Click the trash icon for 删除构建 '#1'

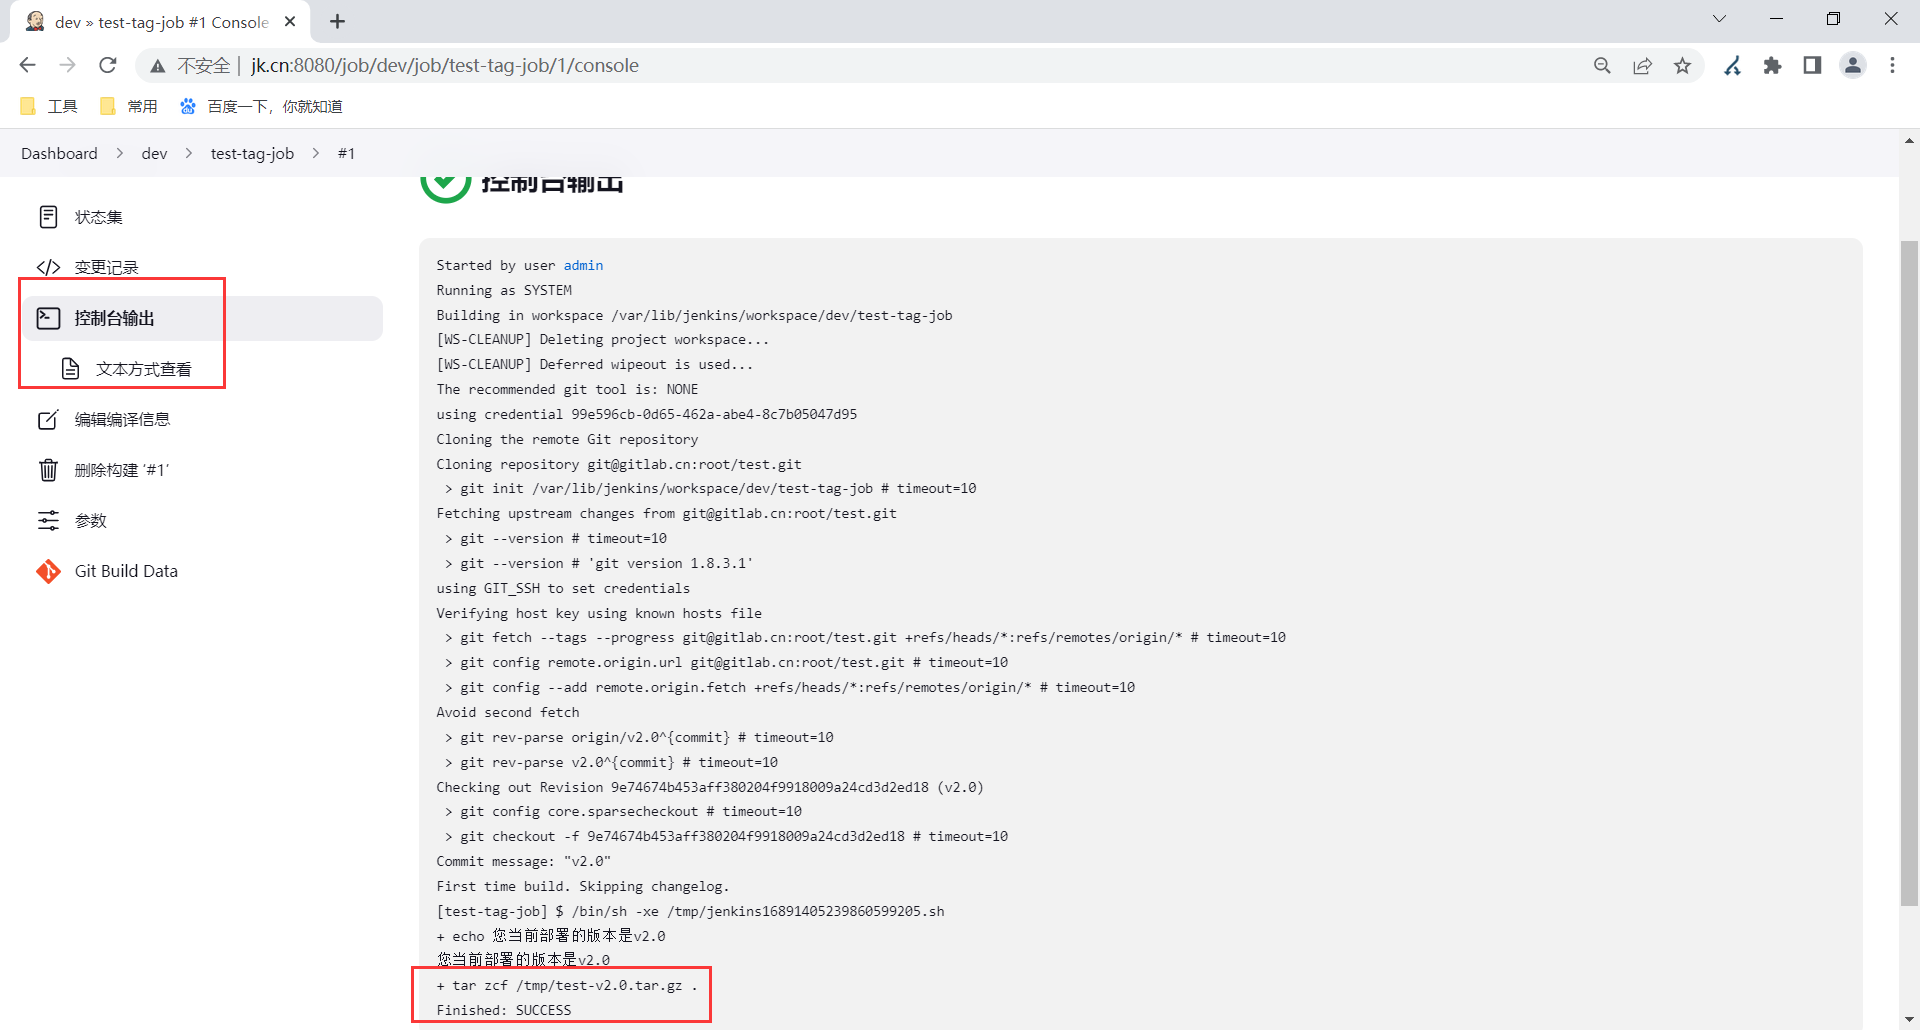[48, 470]
